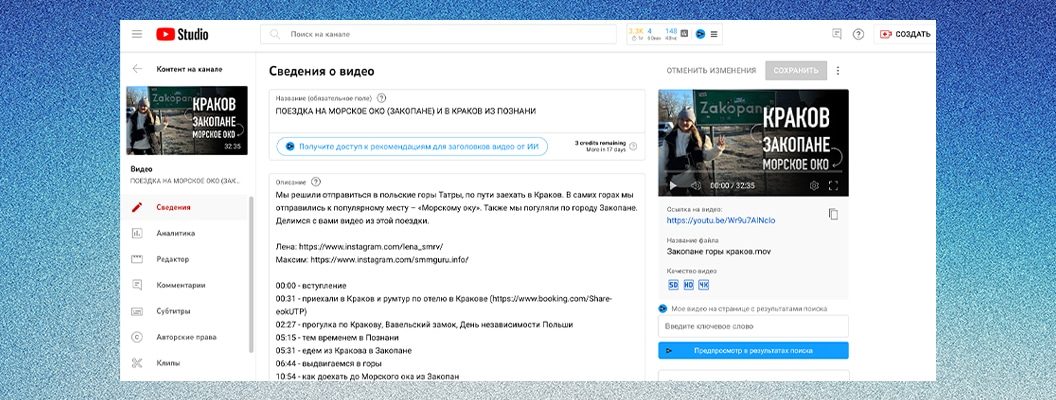Image resolution: width=1056 pixels, height=400 pixels.
Task: Open the video player settings gear
Action: (814, 186)
